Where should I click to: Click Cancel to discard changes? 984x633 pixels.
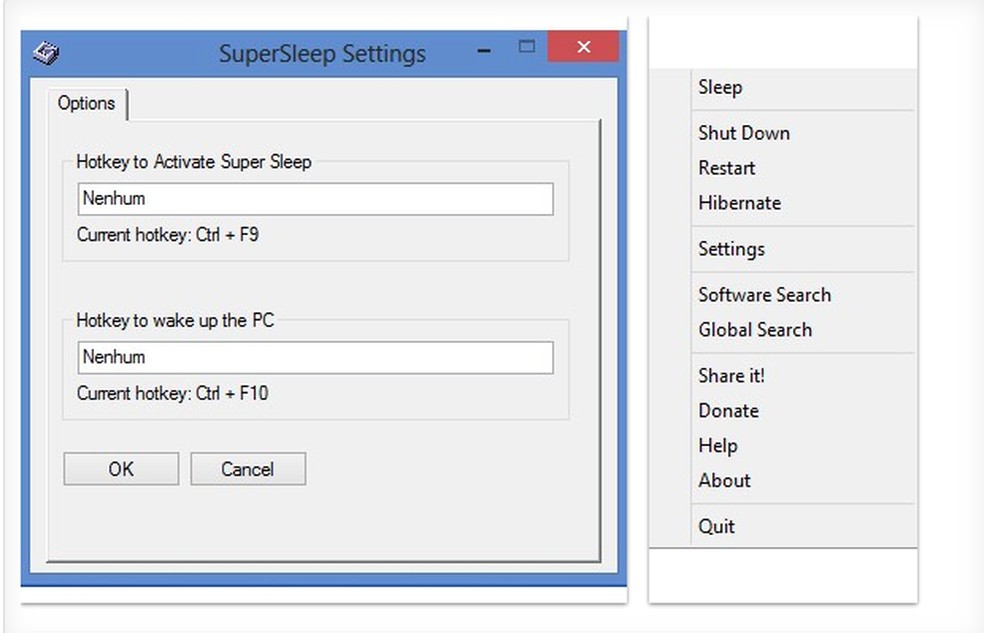click(x=247, y=468)
